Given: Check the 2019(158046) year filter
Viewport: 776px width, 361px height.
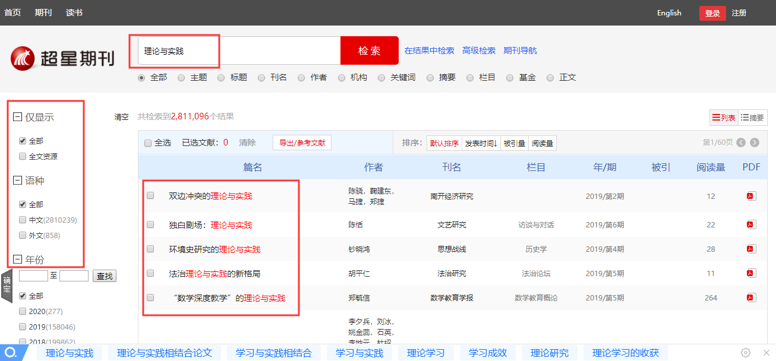Looking at the screenshot, I should [x=22, y=327].
